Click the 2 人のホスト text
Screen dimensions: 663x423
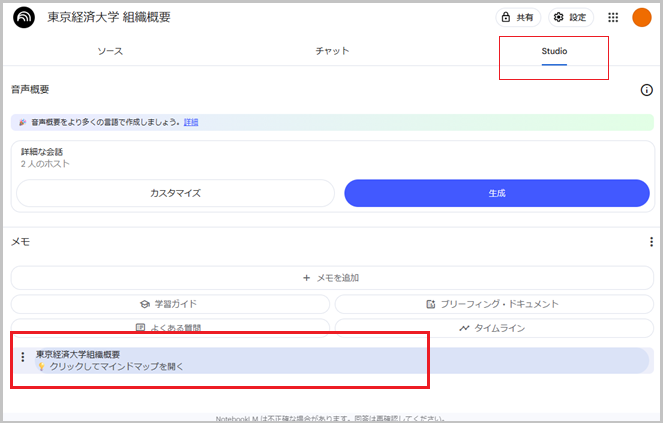pos(45,164)
